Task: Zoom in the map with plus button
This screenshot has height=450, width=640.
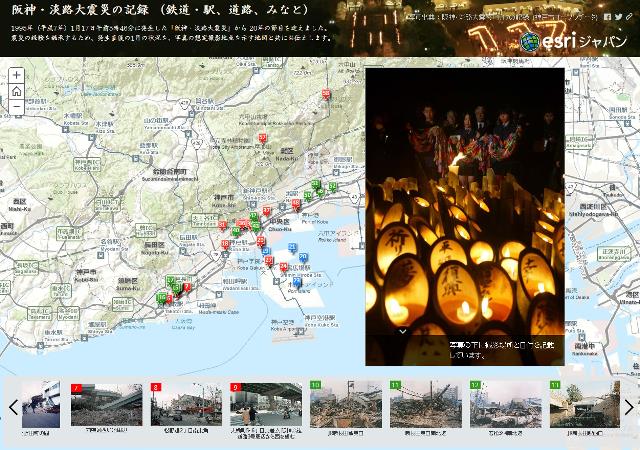Action: click(16, 75)
